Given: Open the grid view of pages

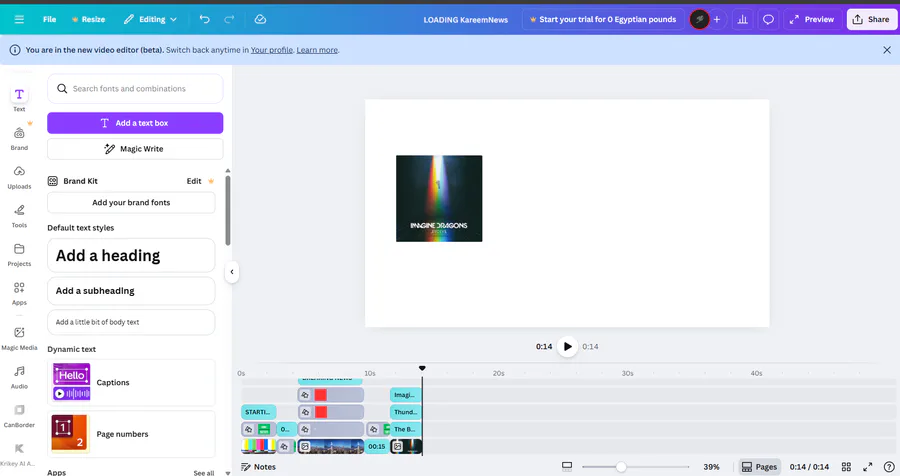Looking at the screenshot, I should (846, 467).
